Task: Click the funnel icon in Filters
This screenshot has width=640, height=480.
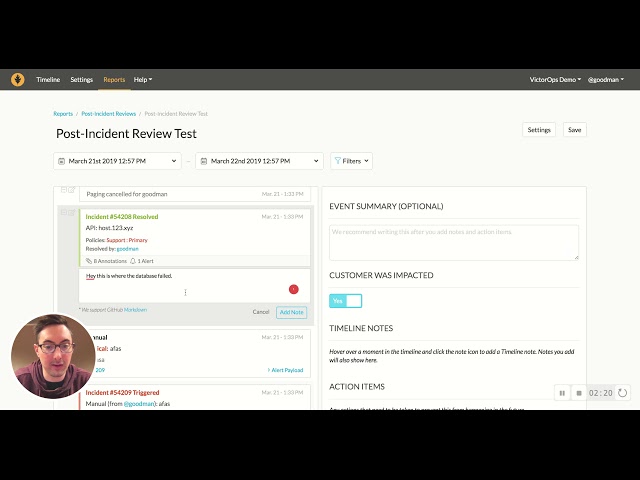Action: tap(338, 161)
